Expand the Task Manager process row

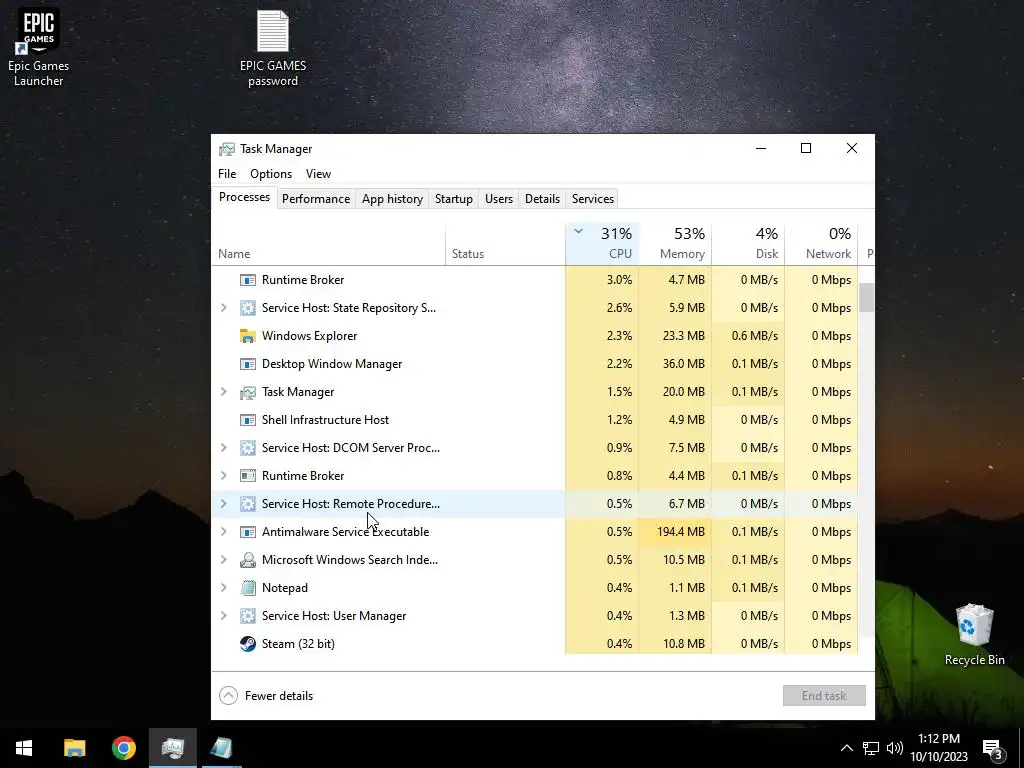(223, 392)
